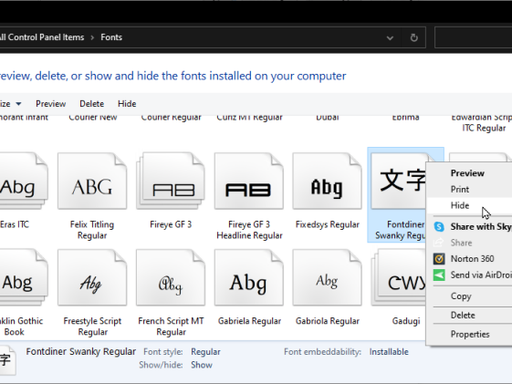The height and width of the screenshot is (384, 512).
Task: Select the Gabriela Regular font icon
Action: coord(249,277)
